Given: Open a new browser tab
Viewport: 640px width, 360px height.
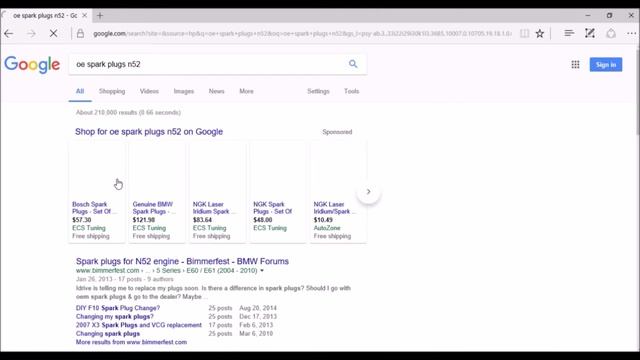Looking at the screenshot, I should pyautogui.click(x=100, y=16).
